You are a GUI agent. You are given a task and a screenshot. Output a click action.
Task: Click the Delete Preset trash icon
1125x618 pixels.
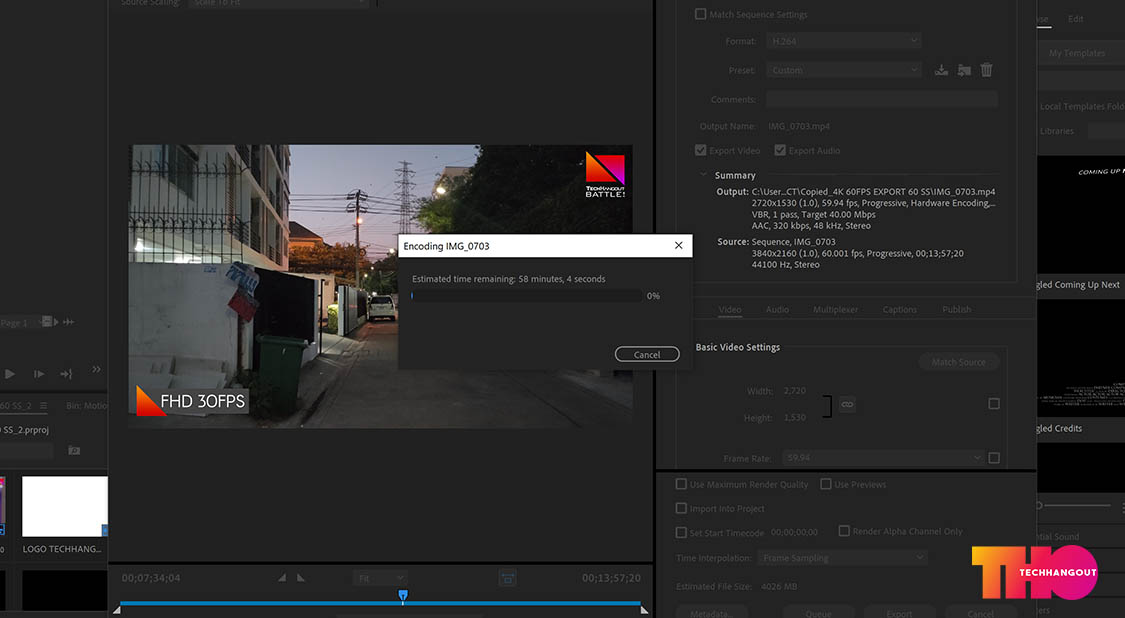click(987, 70)
